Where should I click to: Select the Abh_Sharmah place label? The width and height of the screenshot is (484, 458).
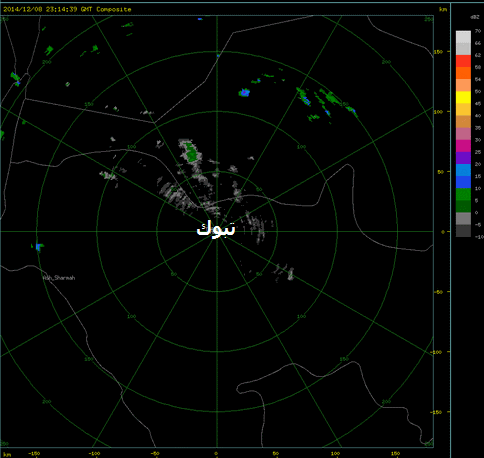(59, 278)
